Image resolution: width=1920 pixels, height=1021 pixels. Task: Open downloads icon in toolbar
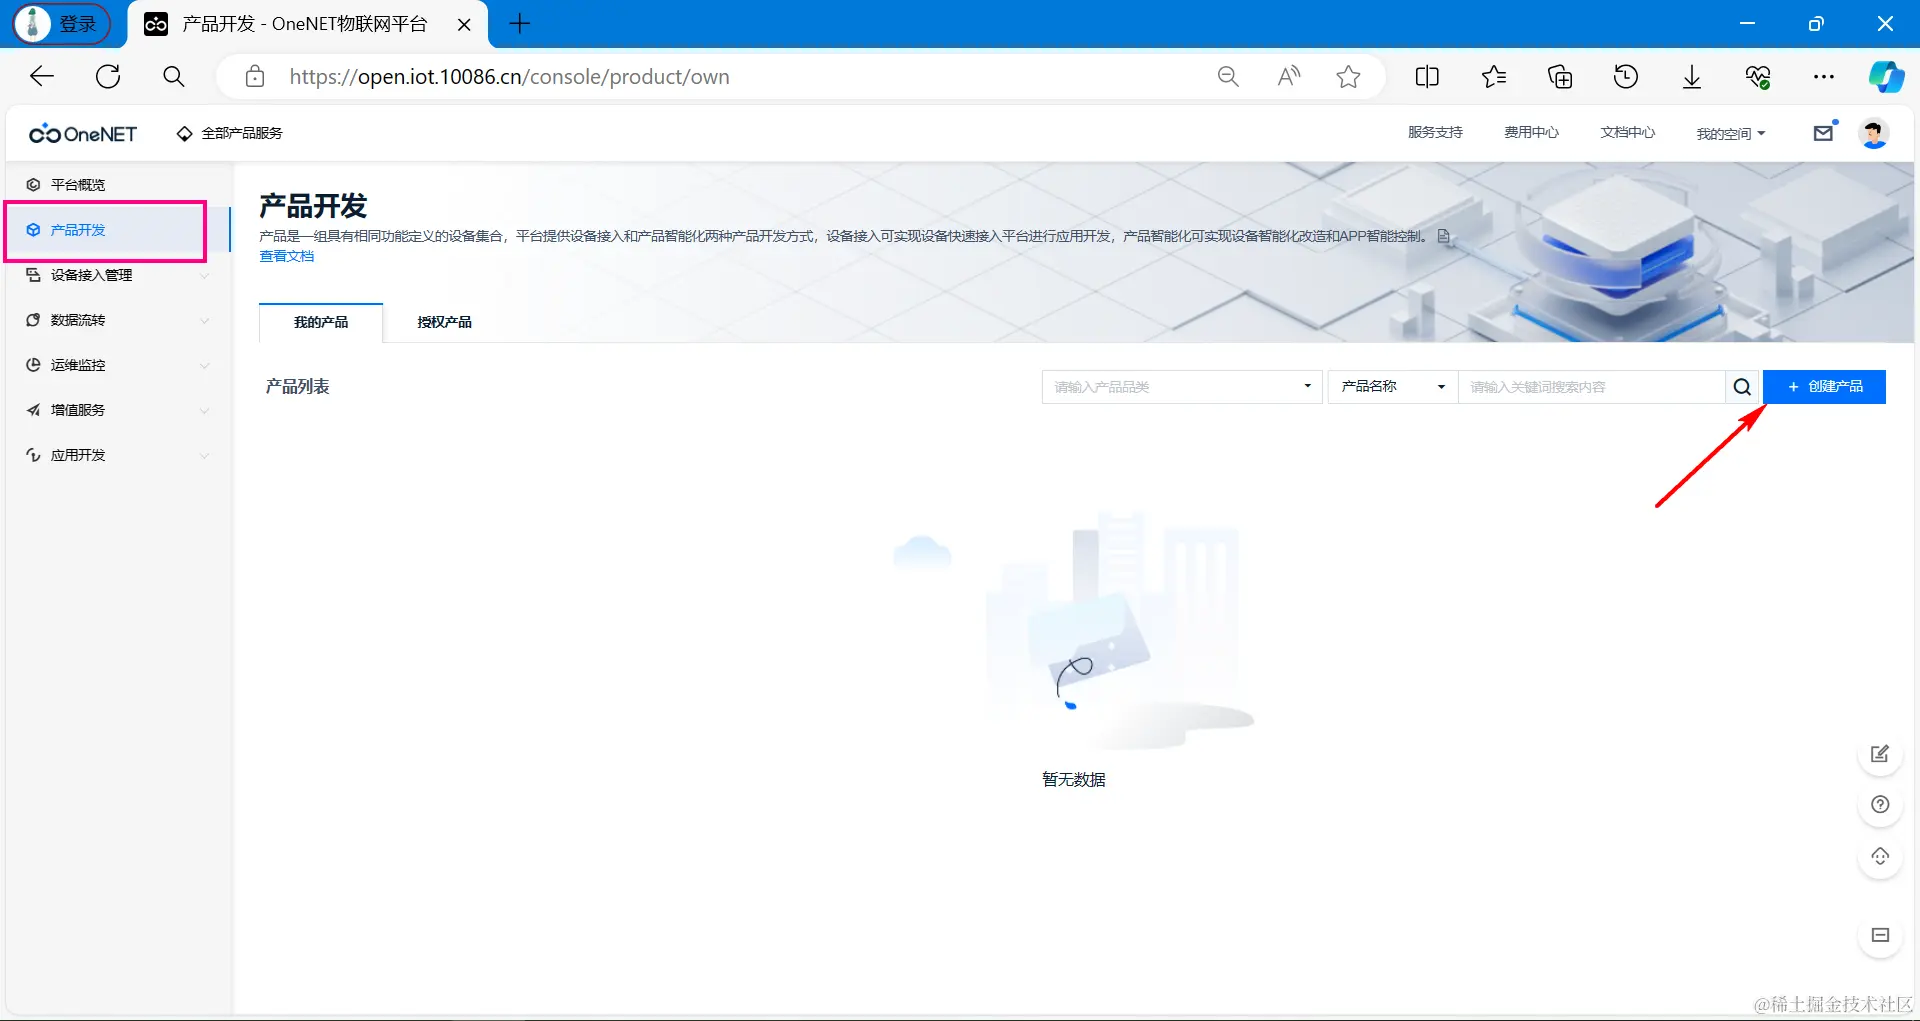point(1692,76)
